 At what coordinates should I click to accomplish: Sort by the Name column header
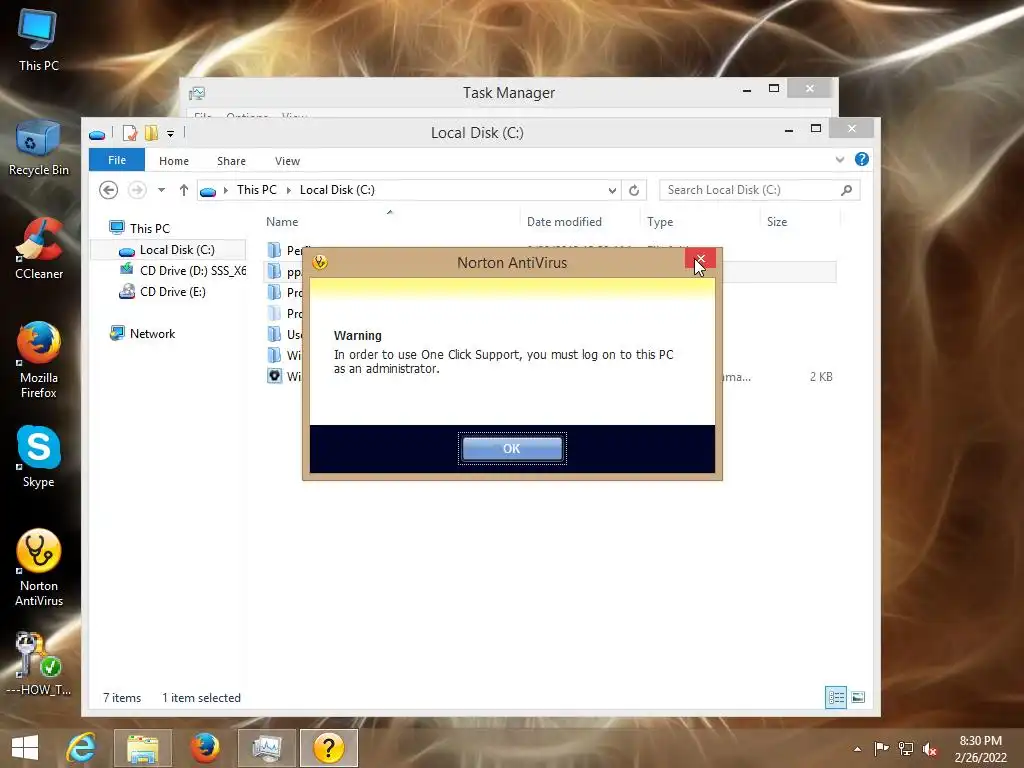[x=282, y=222]
